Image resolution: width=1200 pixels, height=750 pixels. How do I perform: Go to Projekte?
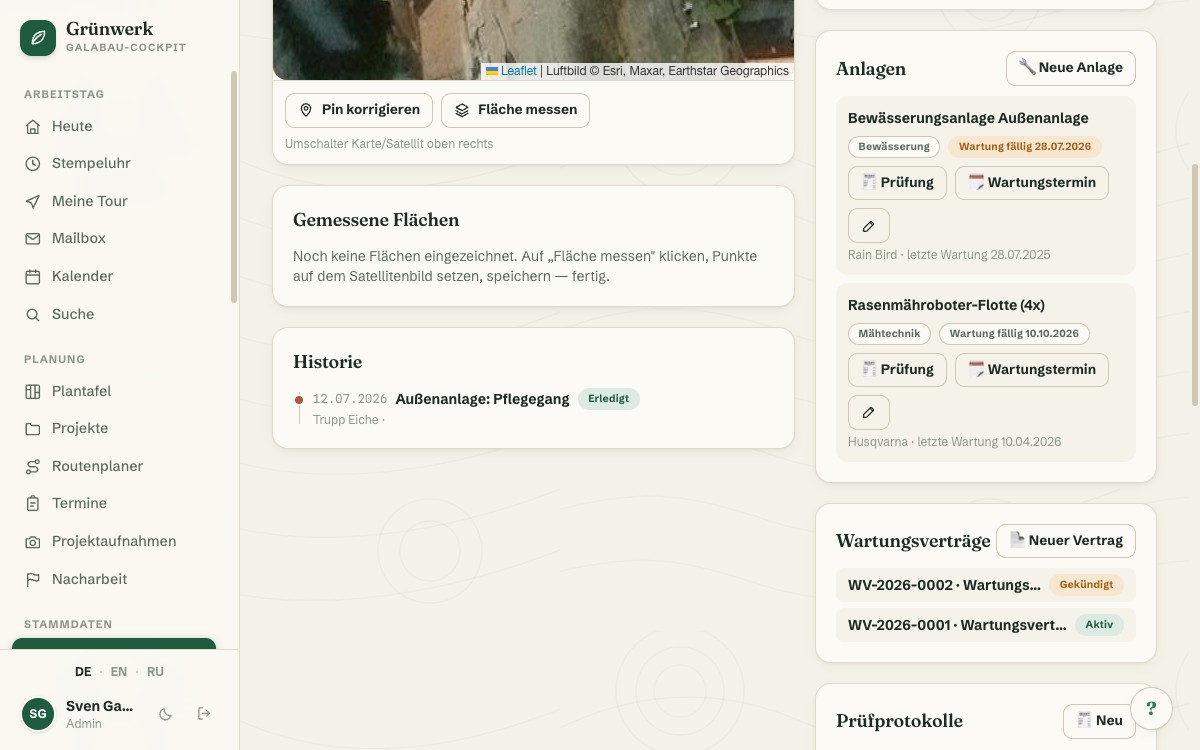pyautogui.click(x=120, y=428)
